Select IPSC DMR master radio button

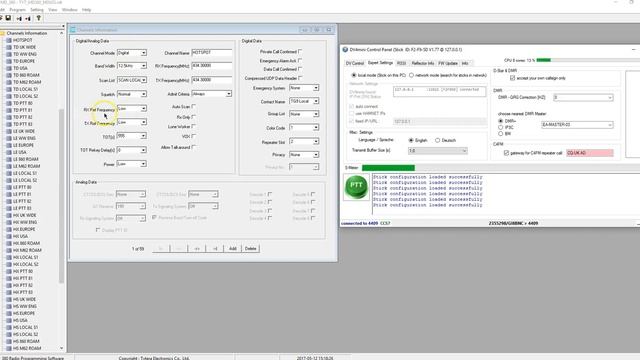click(500, 127)
